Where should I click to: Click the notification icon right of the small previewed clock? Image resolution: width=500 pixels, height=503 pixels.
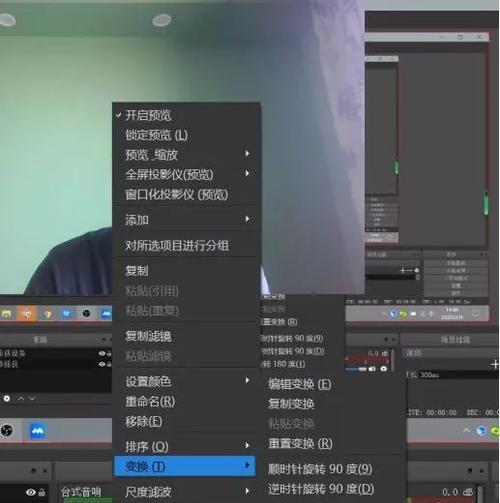476,314
